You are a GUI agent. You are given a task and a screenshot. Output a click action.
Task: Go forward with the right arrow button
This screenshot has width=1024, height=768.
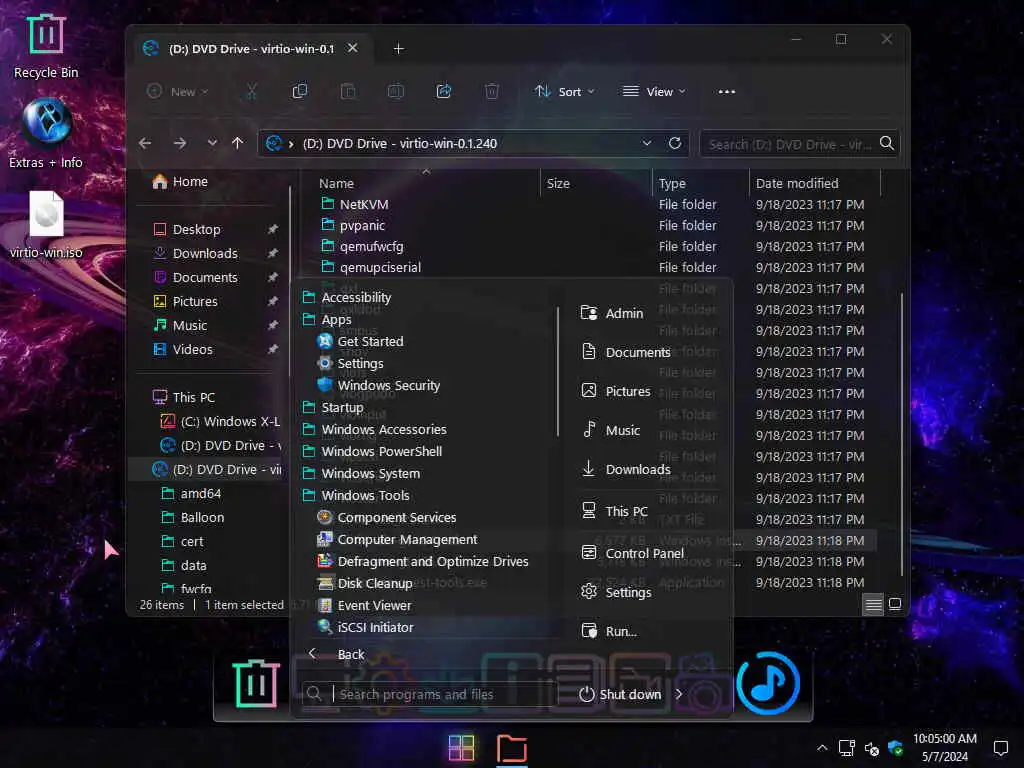[180, 143]
